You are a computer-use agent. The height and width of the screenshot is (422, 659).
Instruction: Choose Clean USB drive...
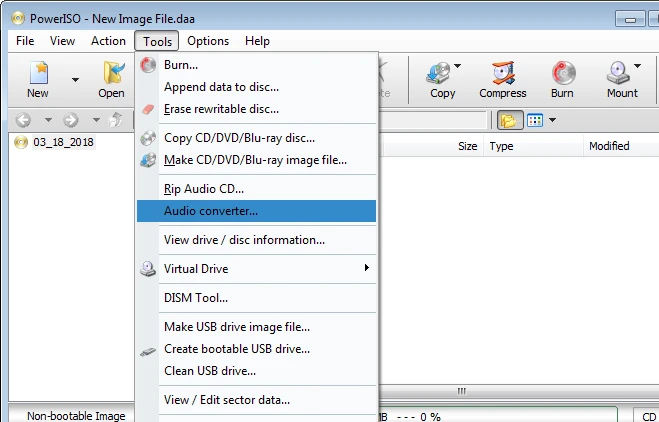click(x=256, y=371)
